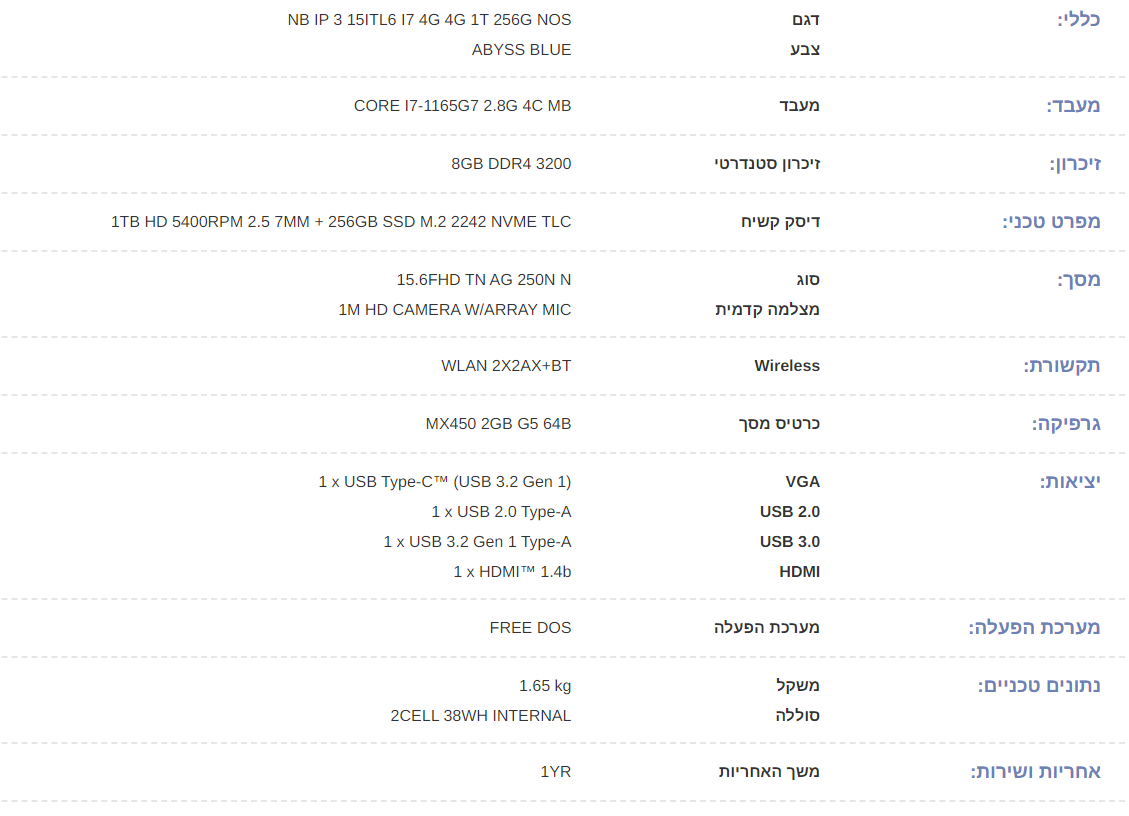Click the bold Wireless label
1129x816 pixels.
coord(787,366)
